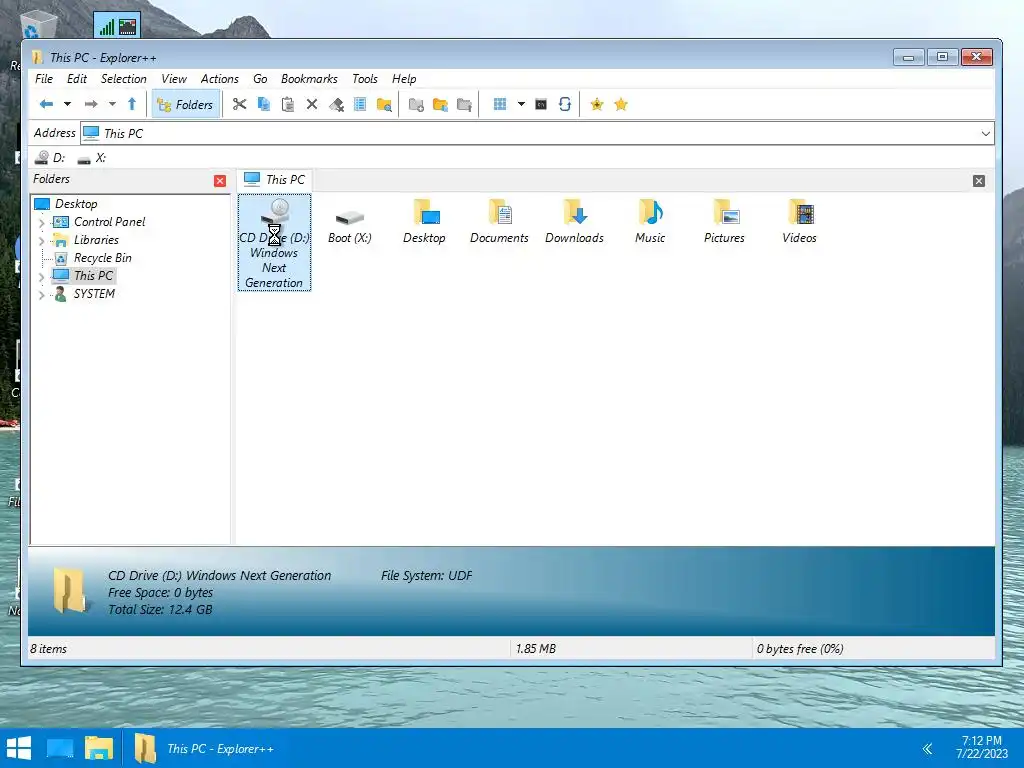Viewport: 1024px width, 768px height.
Task: Bookmark this tab with star-plus icon
Action: [597, 104]
